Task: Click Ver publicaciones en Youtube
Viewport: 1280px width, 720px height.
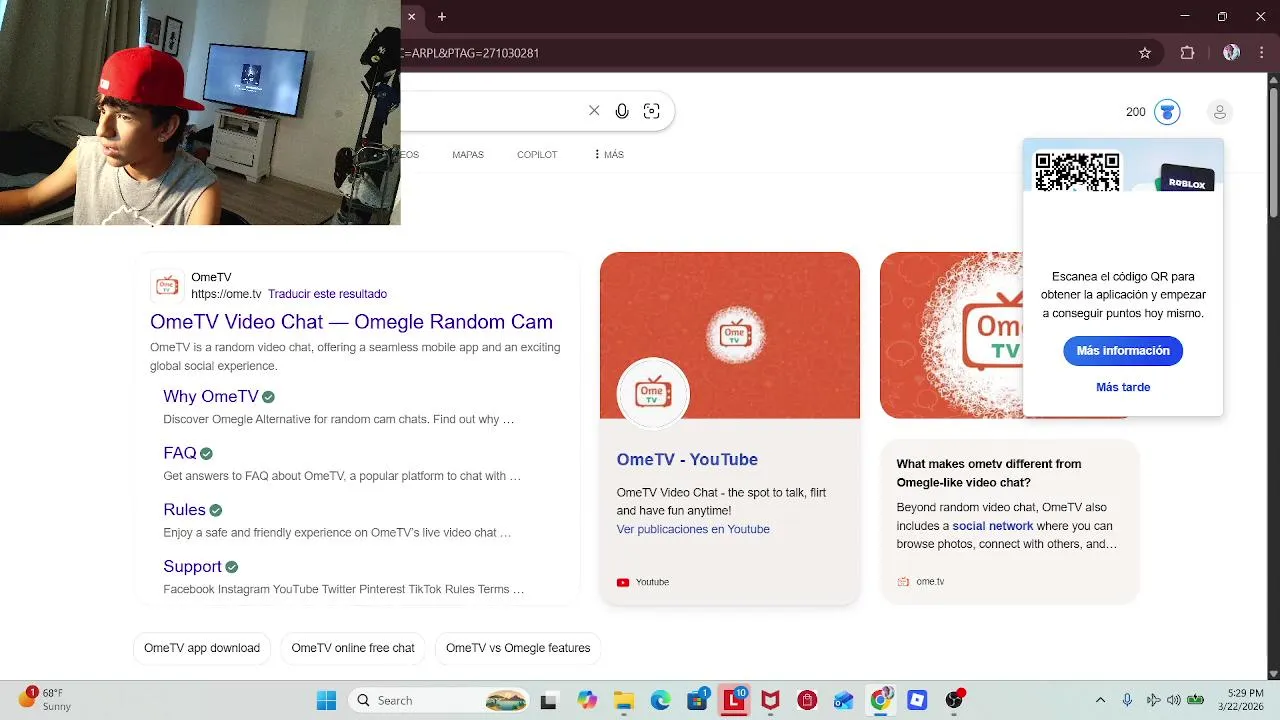Action: (693, 529)
